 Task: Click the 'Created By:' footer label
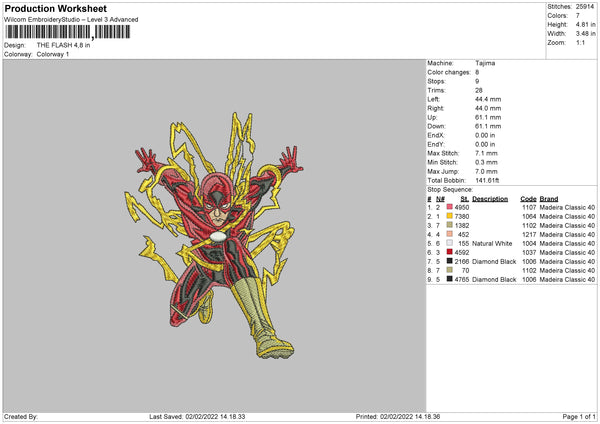point(21,416)
